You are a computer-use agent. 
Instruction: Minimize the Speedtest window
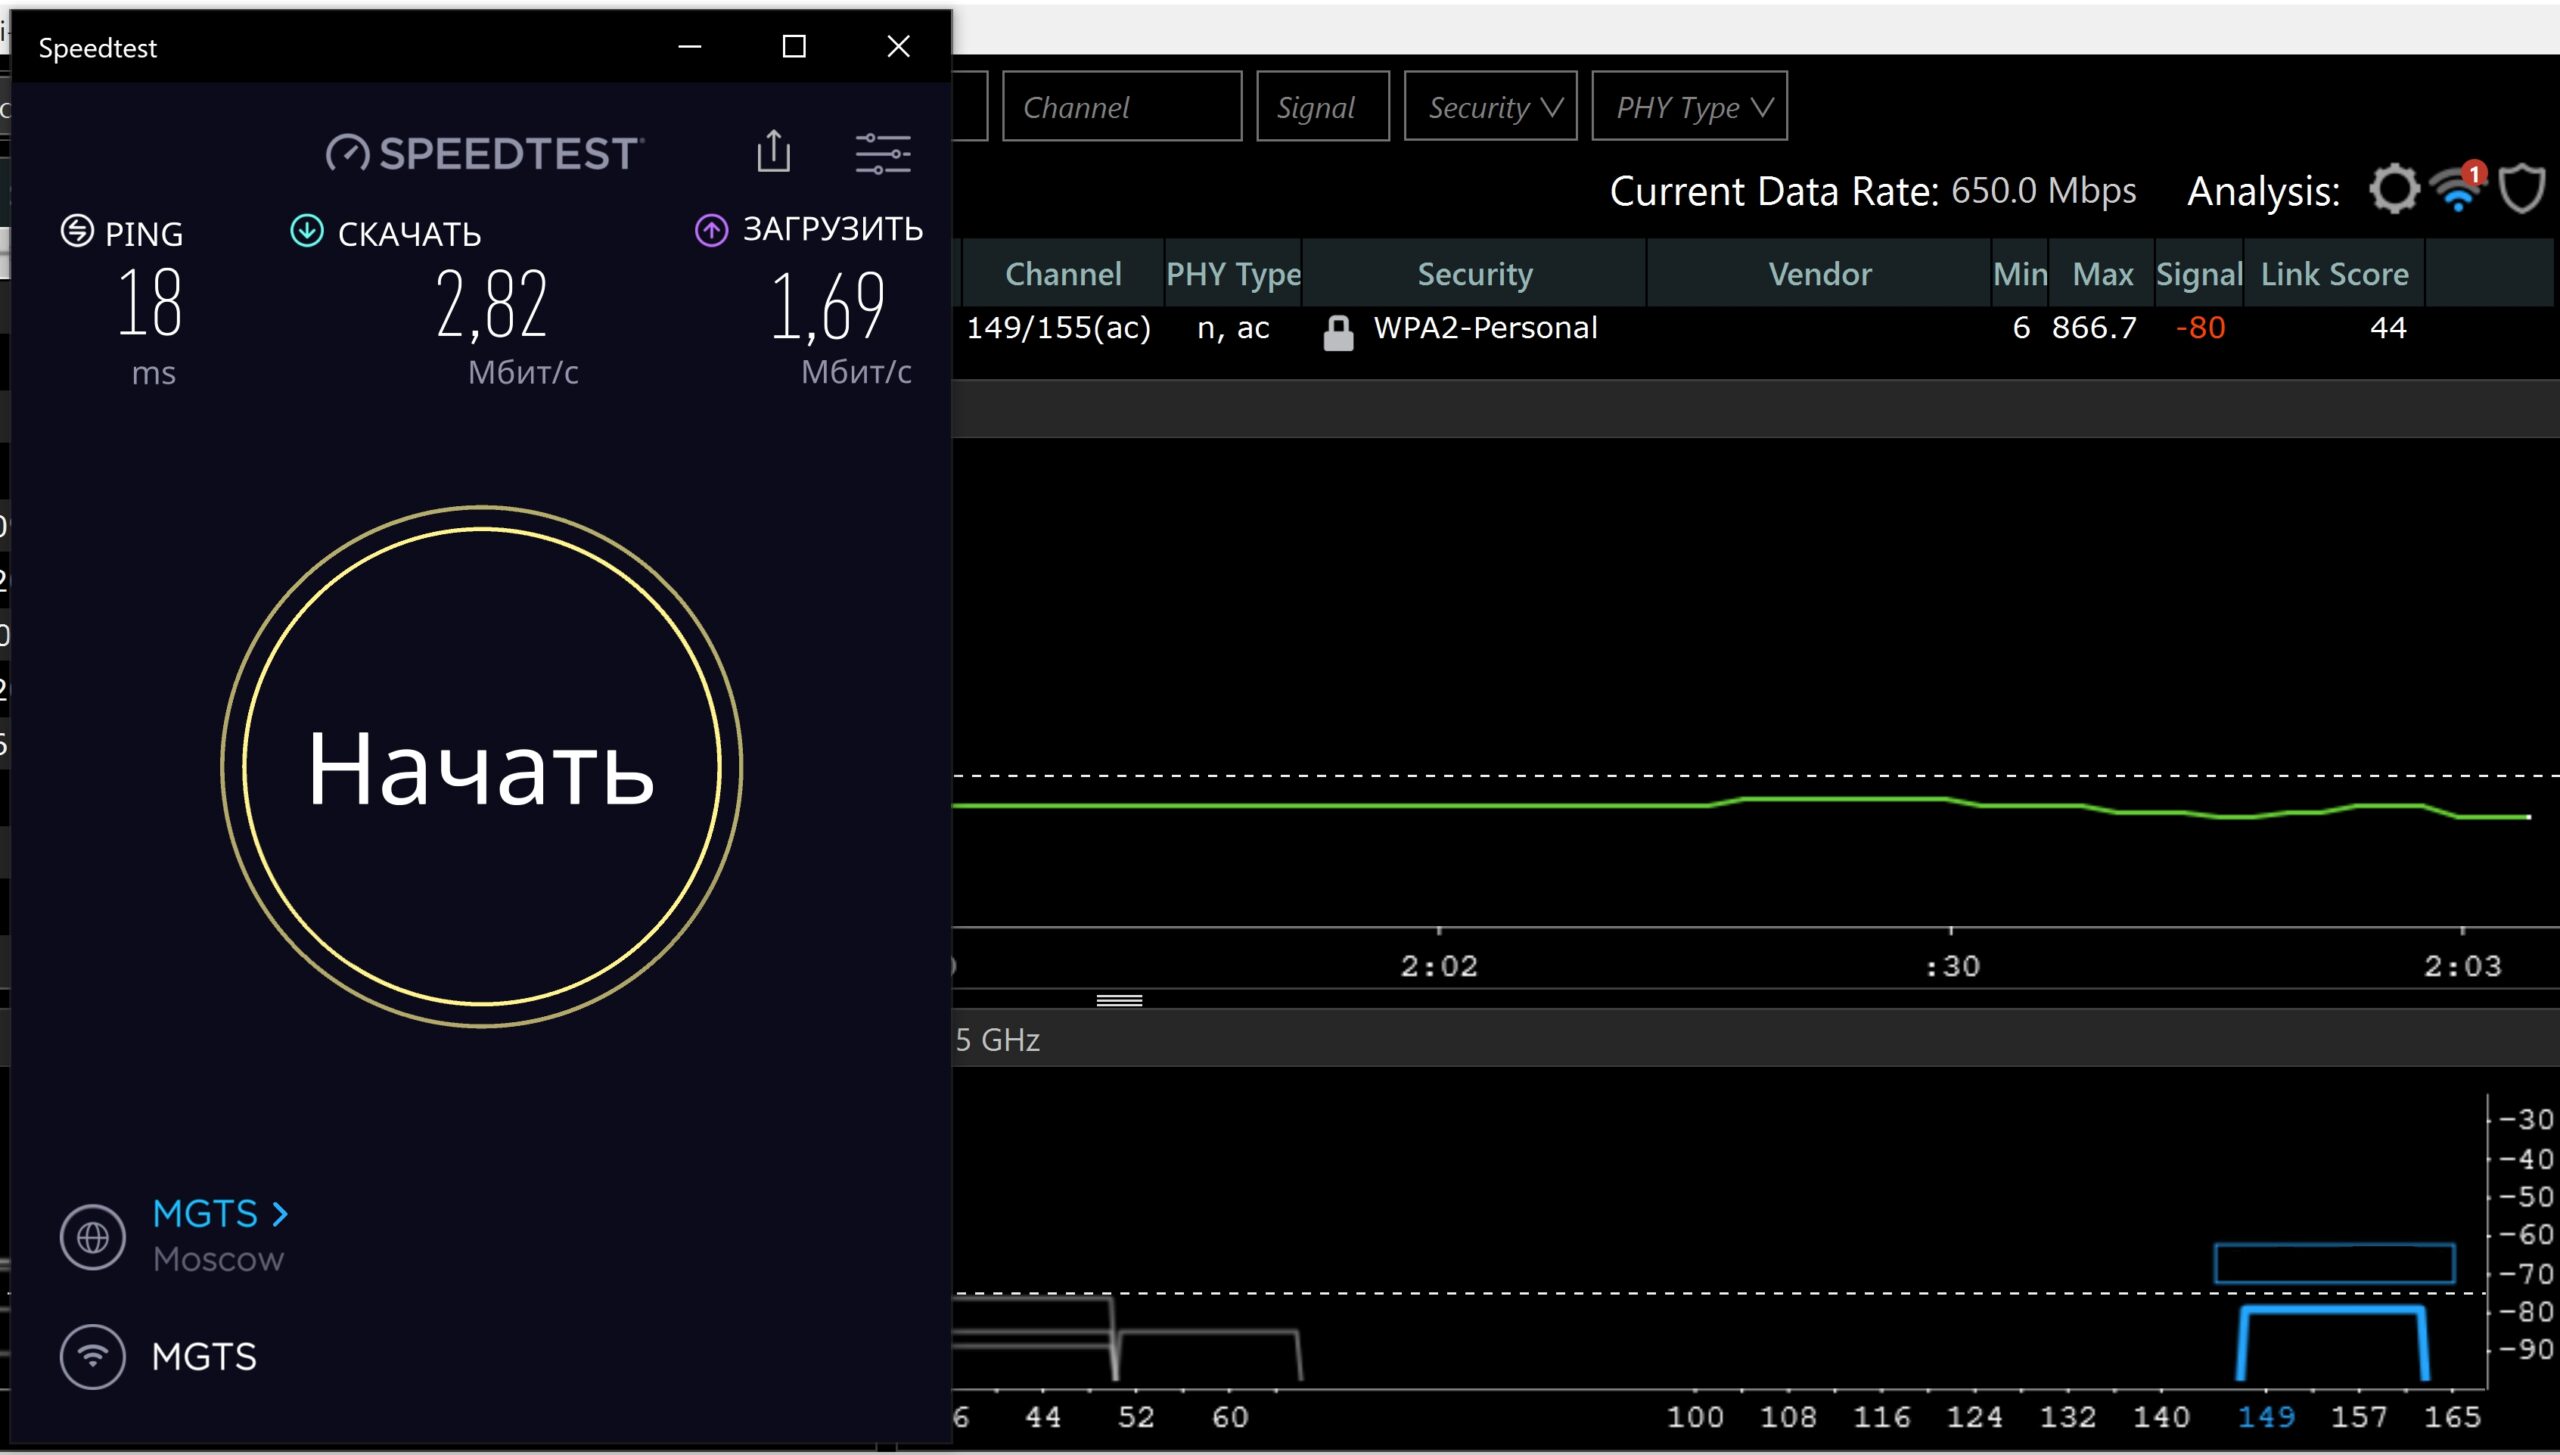(689, 46)
